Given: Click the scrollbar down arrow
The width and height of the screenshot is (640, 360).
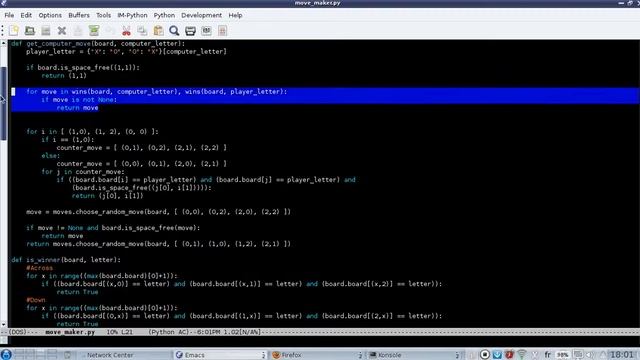Looking at the screenshot, I should (4, 325).
